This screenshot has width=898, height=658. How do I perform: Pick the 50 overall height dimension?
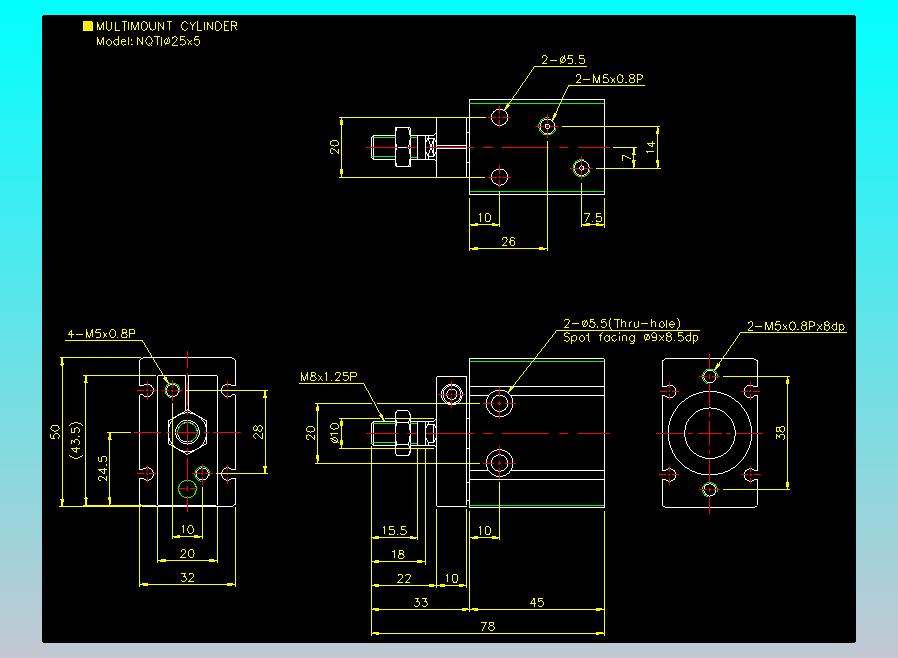point(55,432)
